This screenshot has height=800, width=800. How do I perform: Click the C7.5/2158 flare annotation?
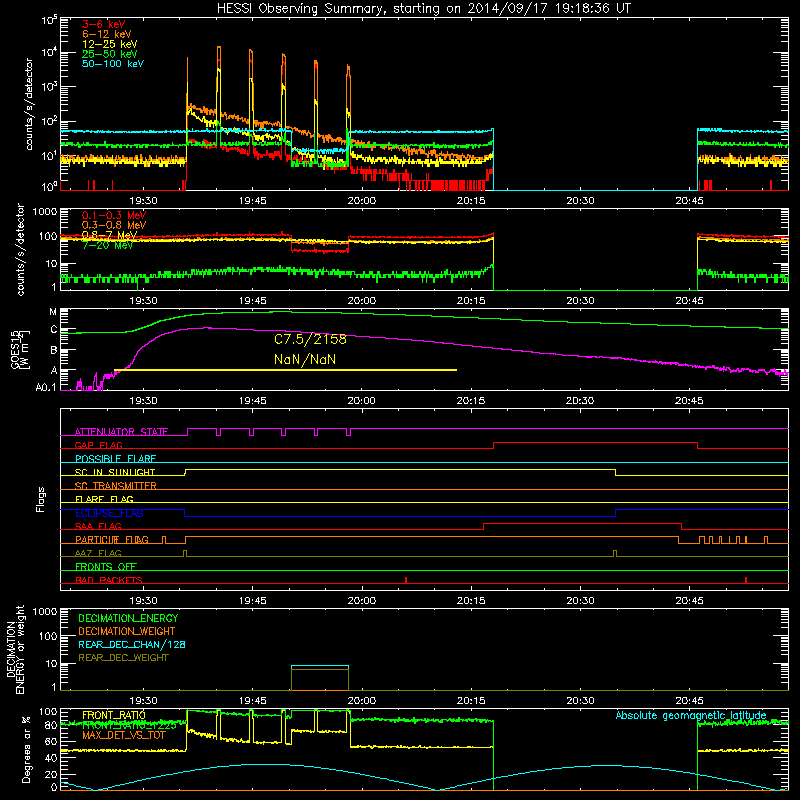pos(310,339)
